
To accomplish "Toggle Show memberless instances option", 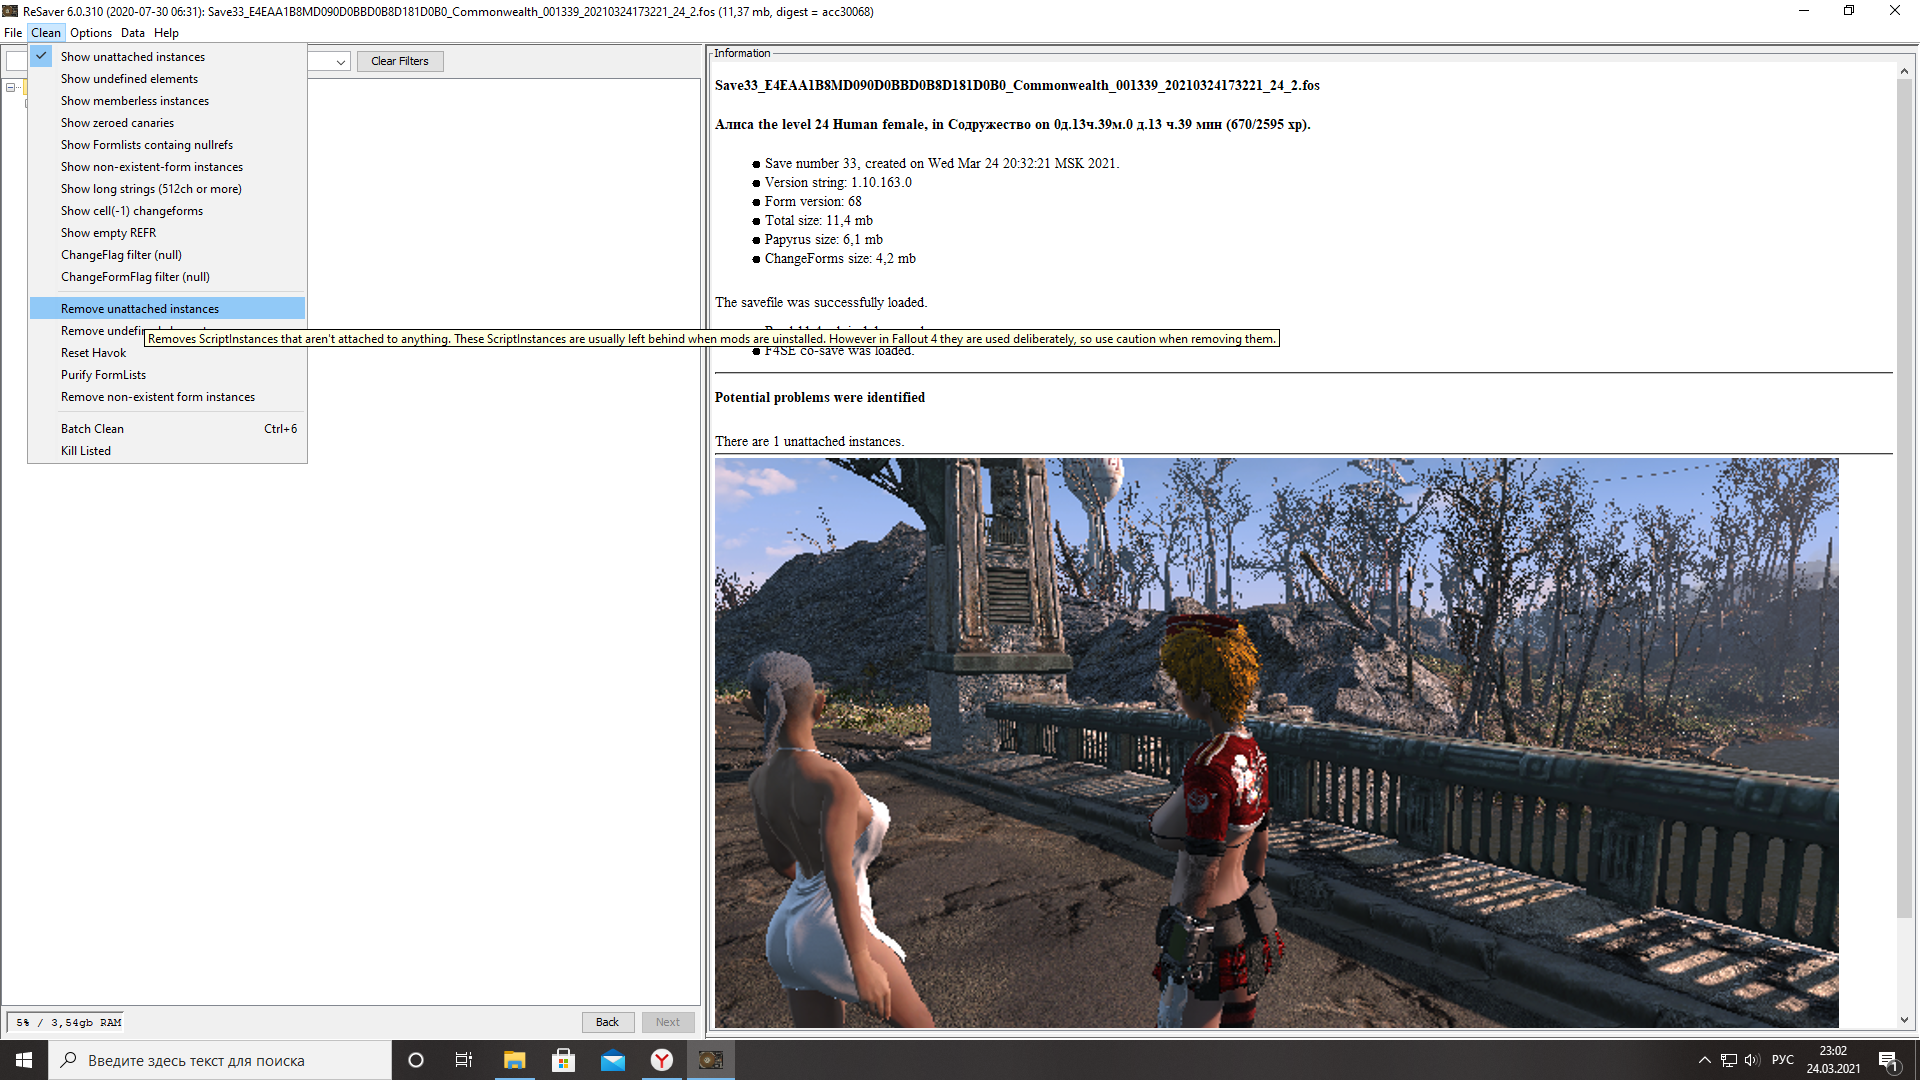I will click(134, 101).
